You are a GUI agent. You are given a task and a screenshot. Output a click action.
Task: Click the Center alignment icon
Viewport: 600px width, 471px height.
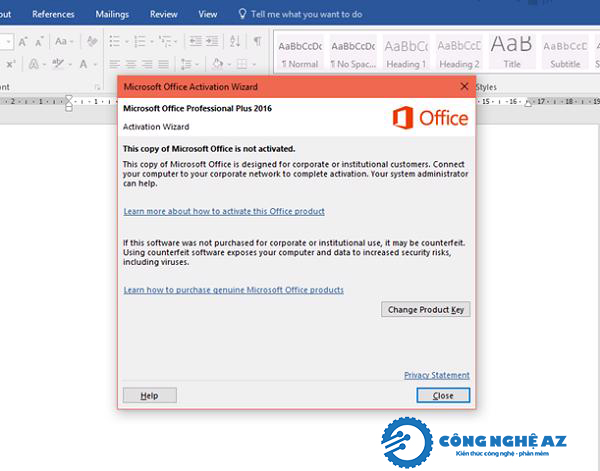click(x=131, y=64)
